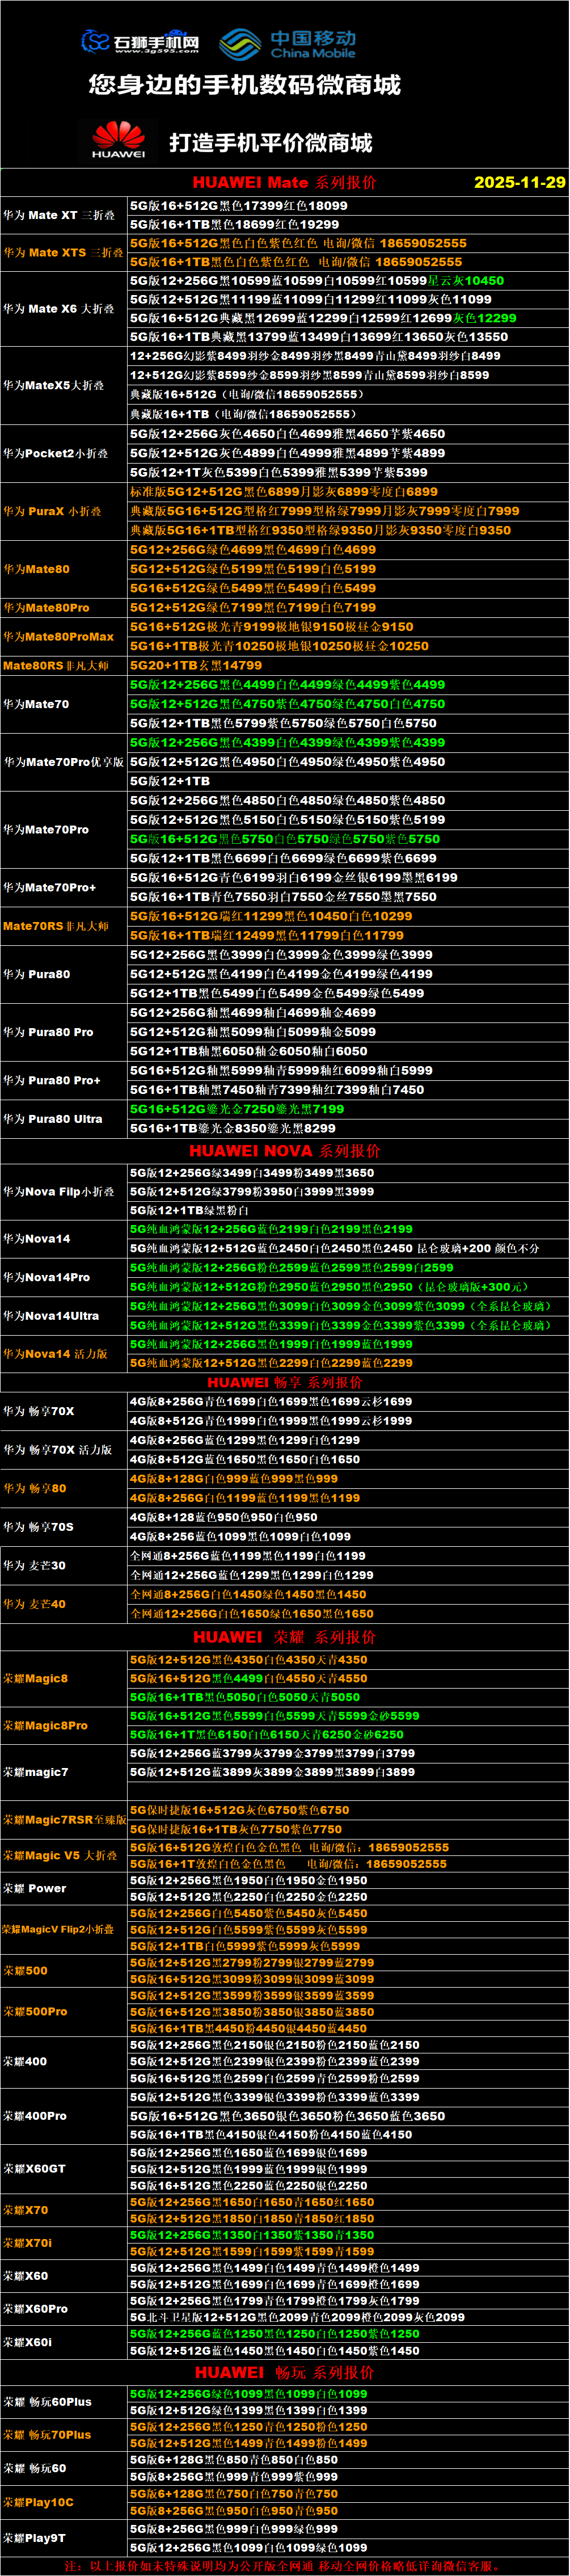Image resolution: width=570 pixels, height=2576 pixels.
Task: Click the HUAWEI 荣耀 系列报价 header
Action: point(284,1637)
